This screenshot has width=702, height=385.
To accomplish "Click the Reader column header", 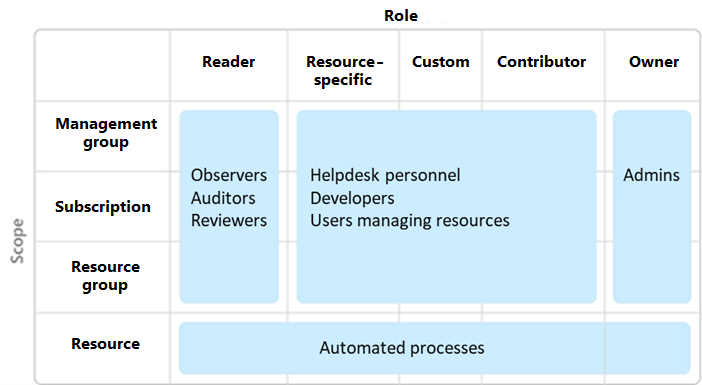I will pos(228,61).
